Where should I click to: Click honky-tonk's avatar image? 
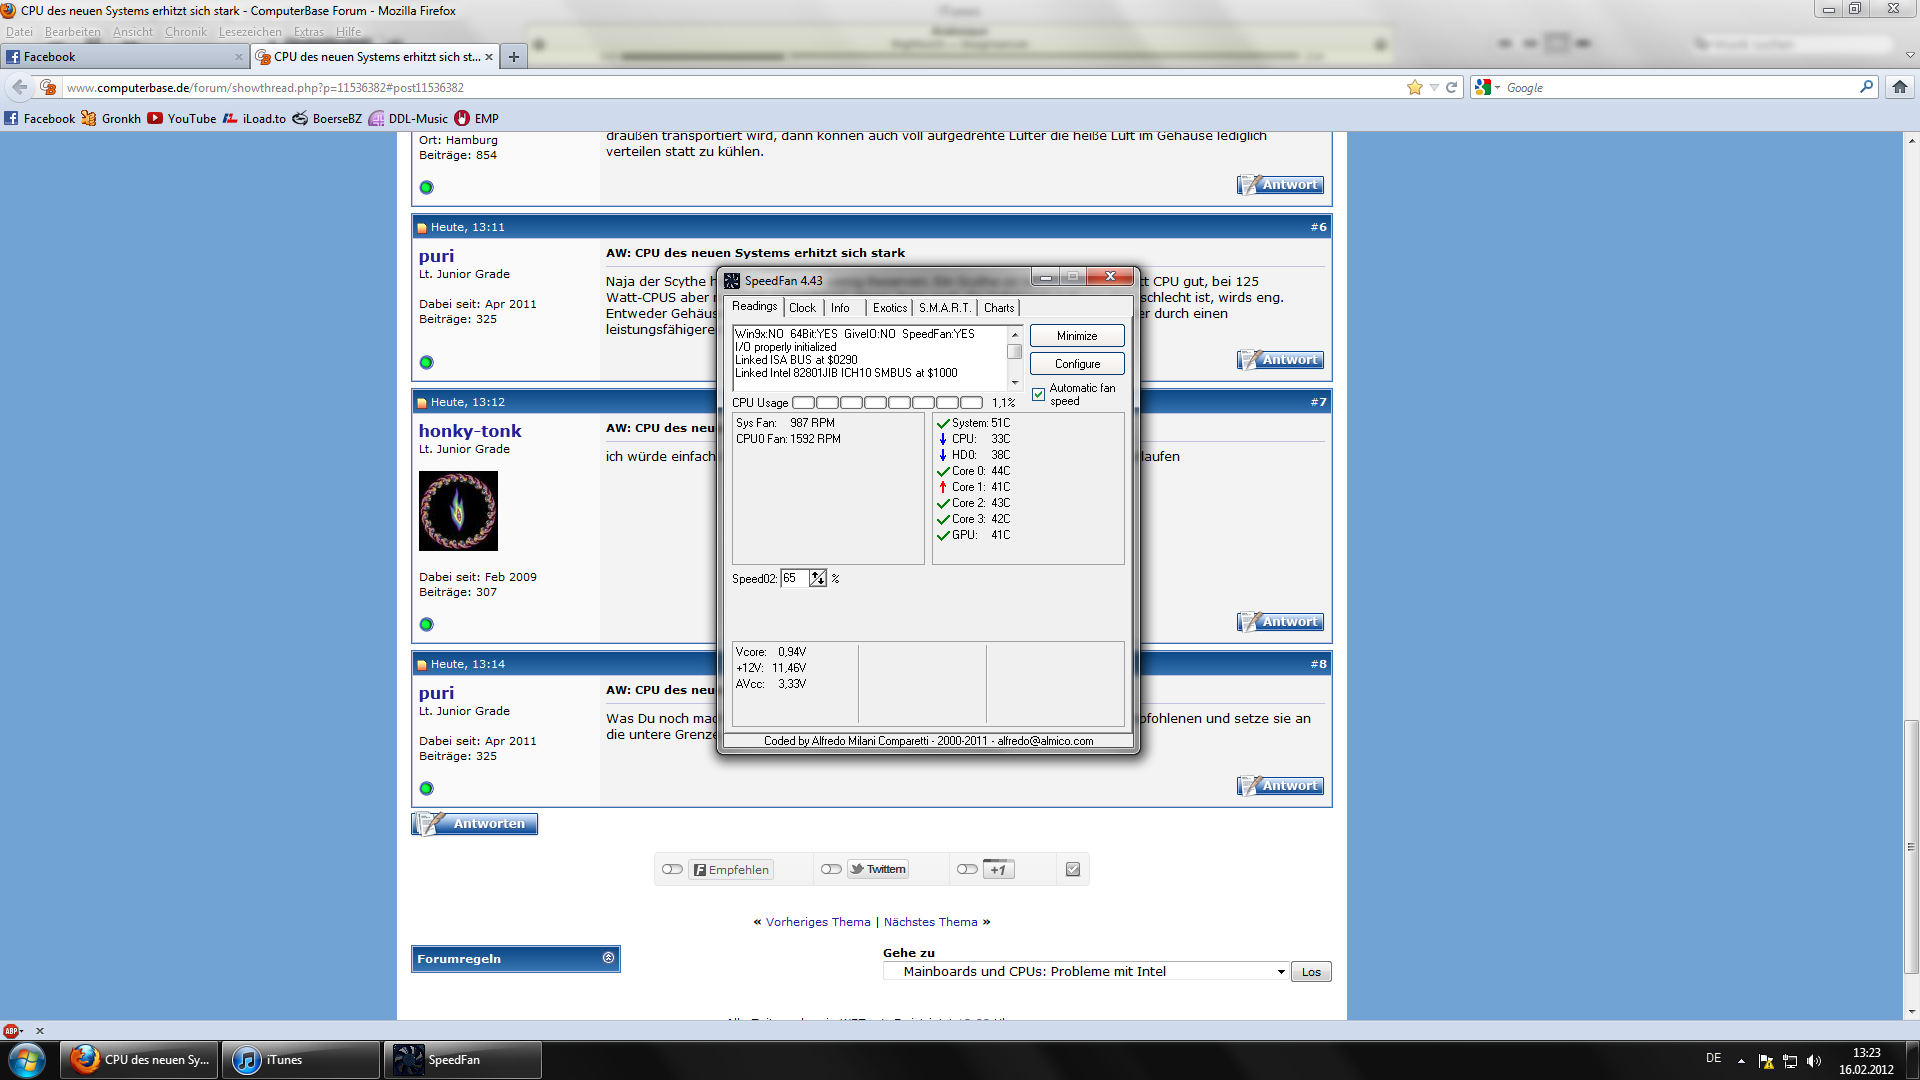(458, 511)
